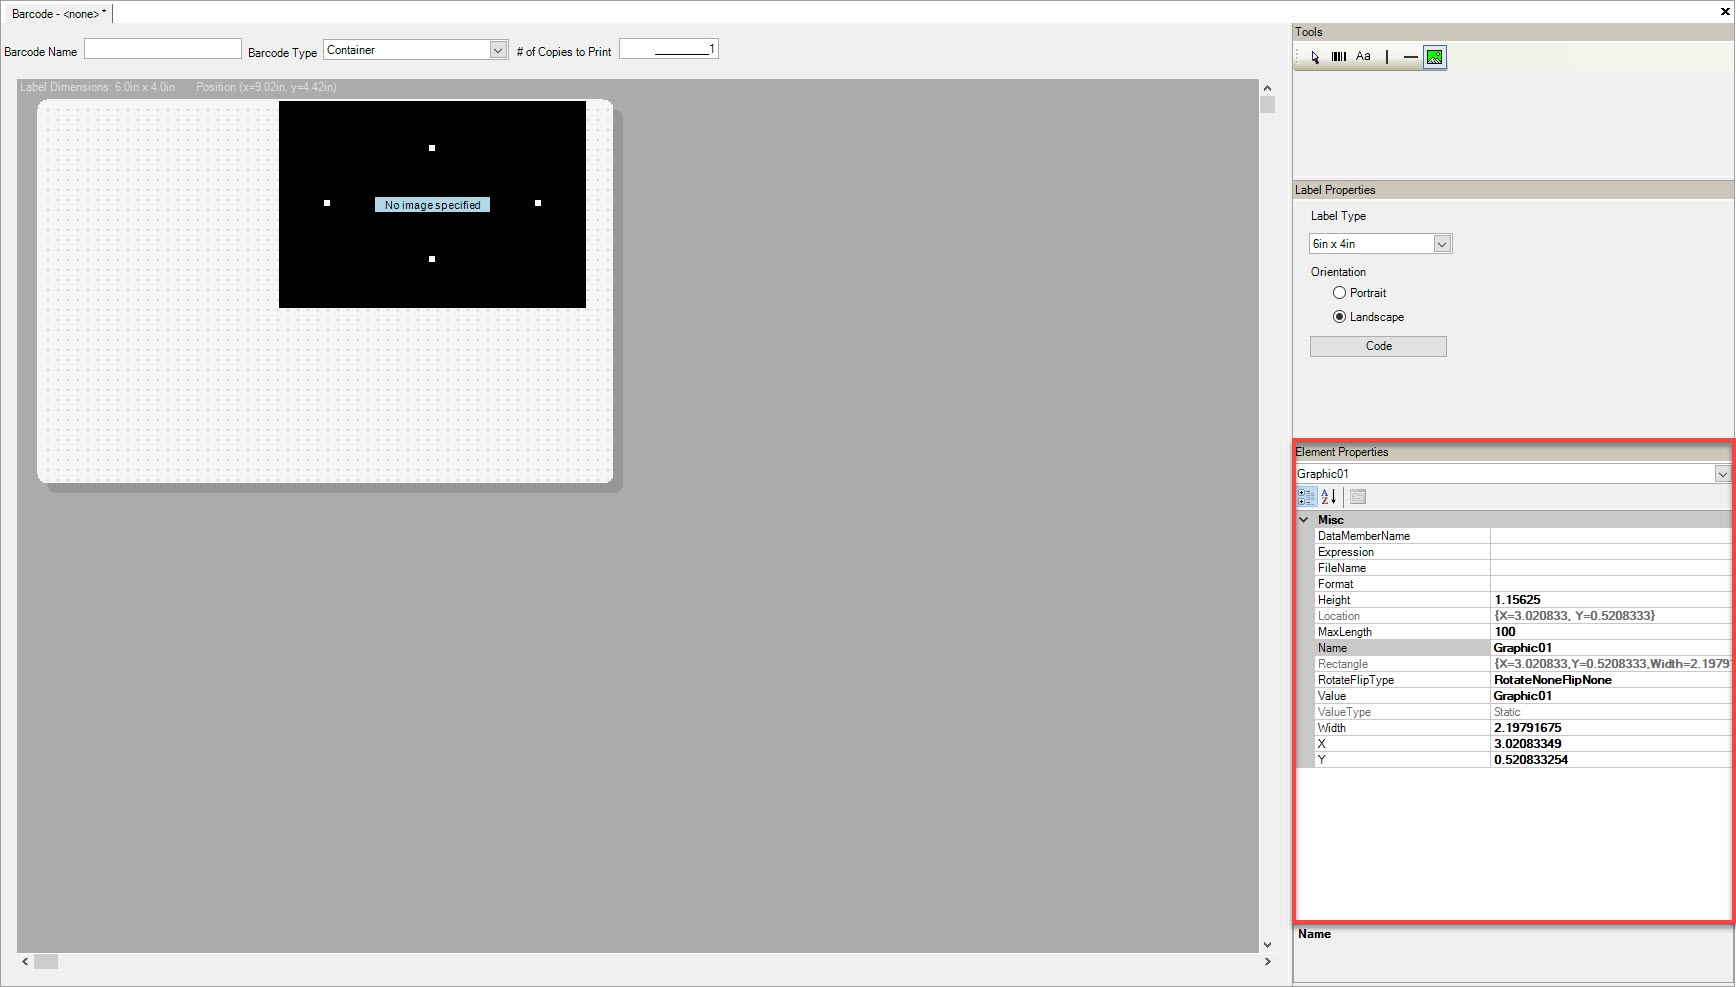Image resolution: width=1736 pixels, height=987 pixels.
Task: Select the FileName property row
Action: pos(1523,568)
